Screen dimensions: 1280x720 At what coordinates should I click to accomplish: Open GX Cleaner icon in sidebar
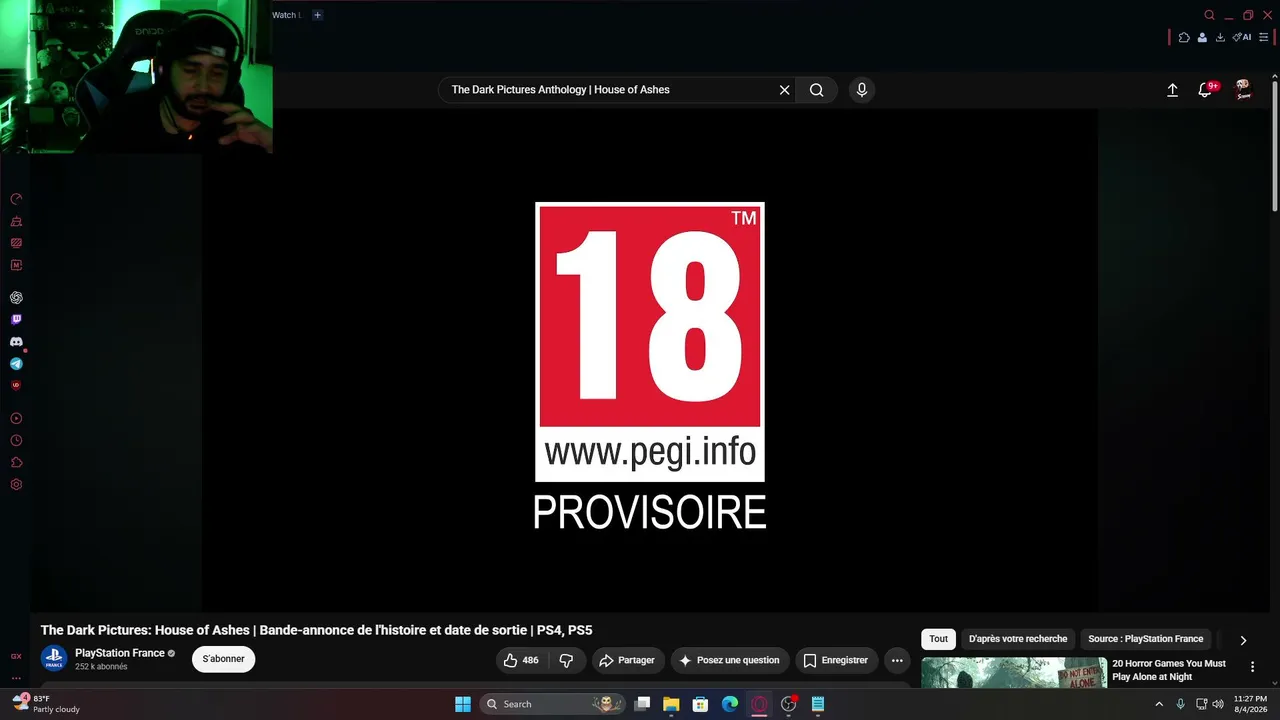tap(16, 221)
